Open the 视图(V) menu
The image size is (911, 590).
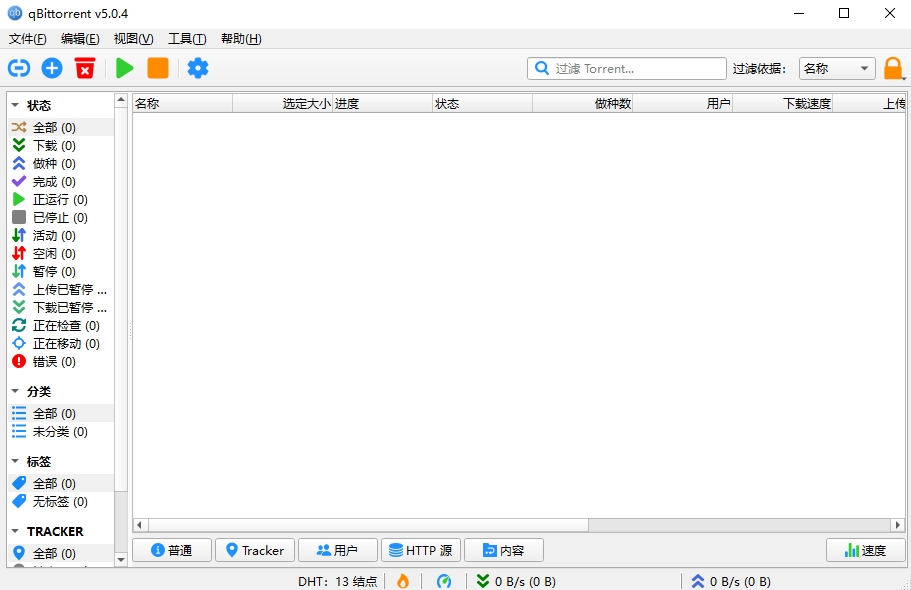click(x=133, y=39)
